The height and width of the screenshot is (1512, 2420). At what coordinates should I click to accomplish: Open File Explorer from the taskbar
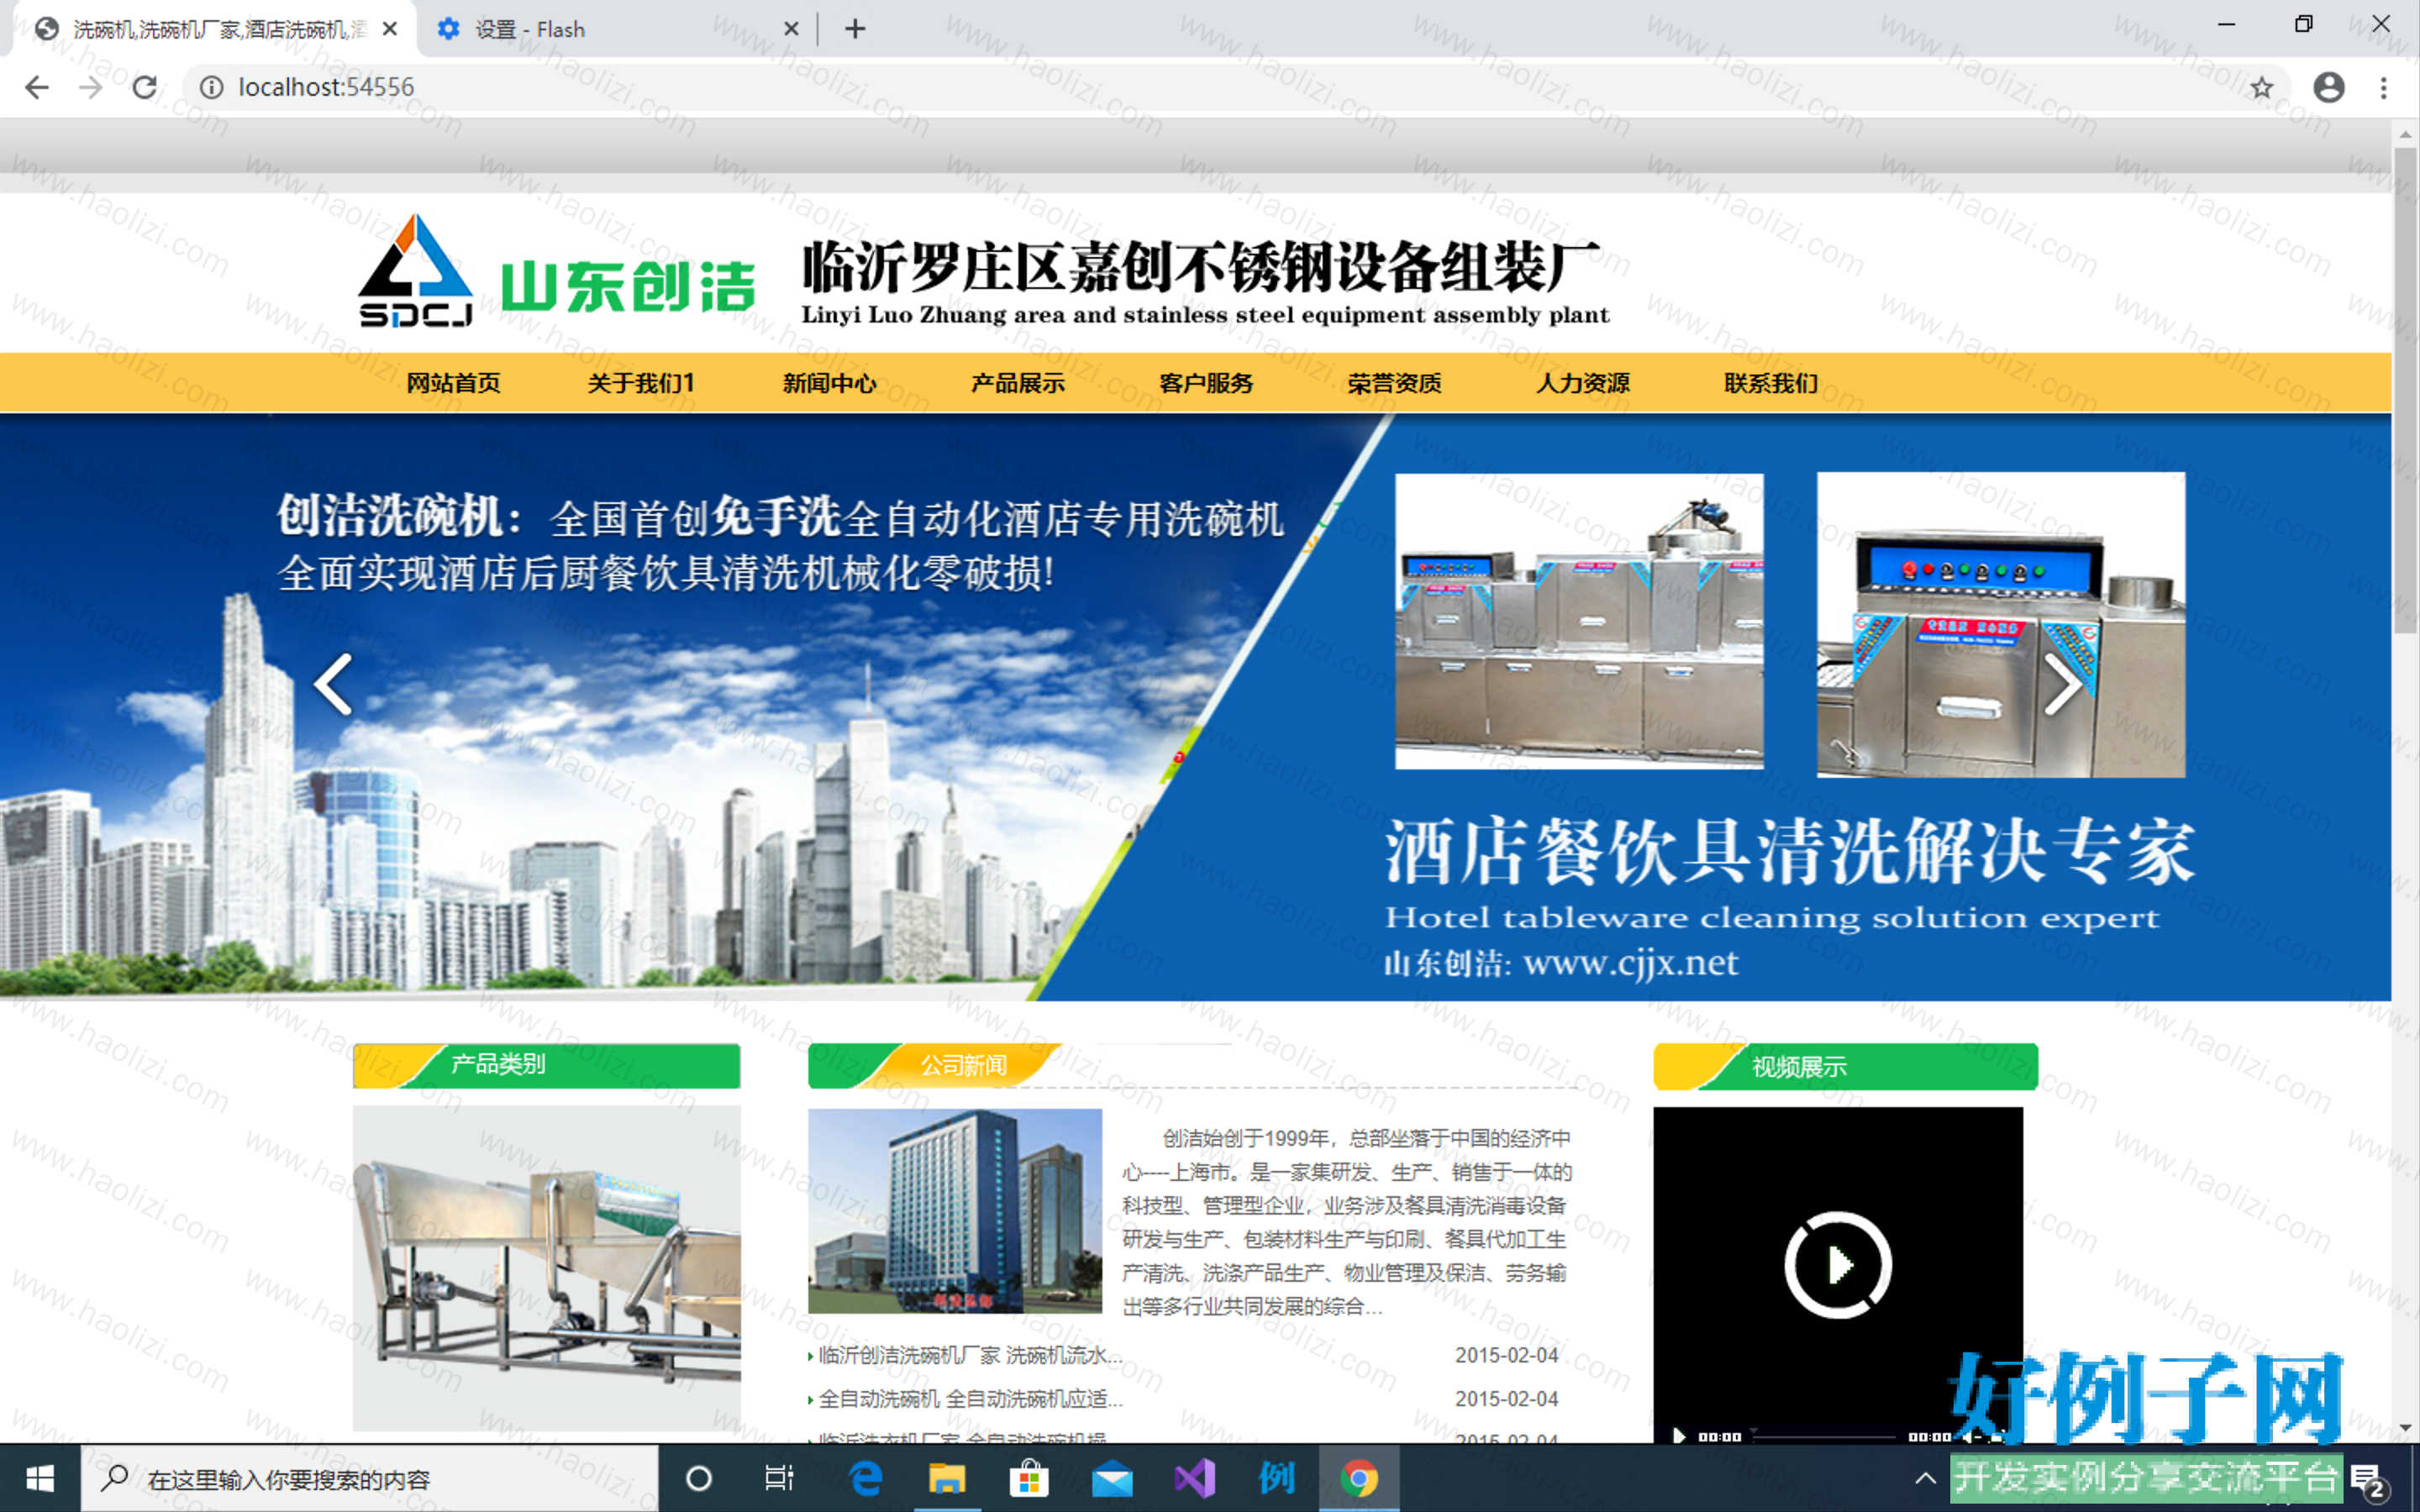[x=947, y=1478]
